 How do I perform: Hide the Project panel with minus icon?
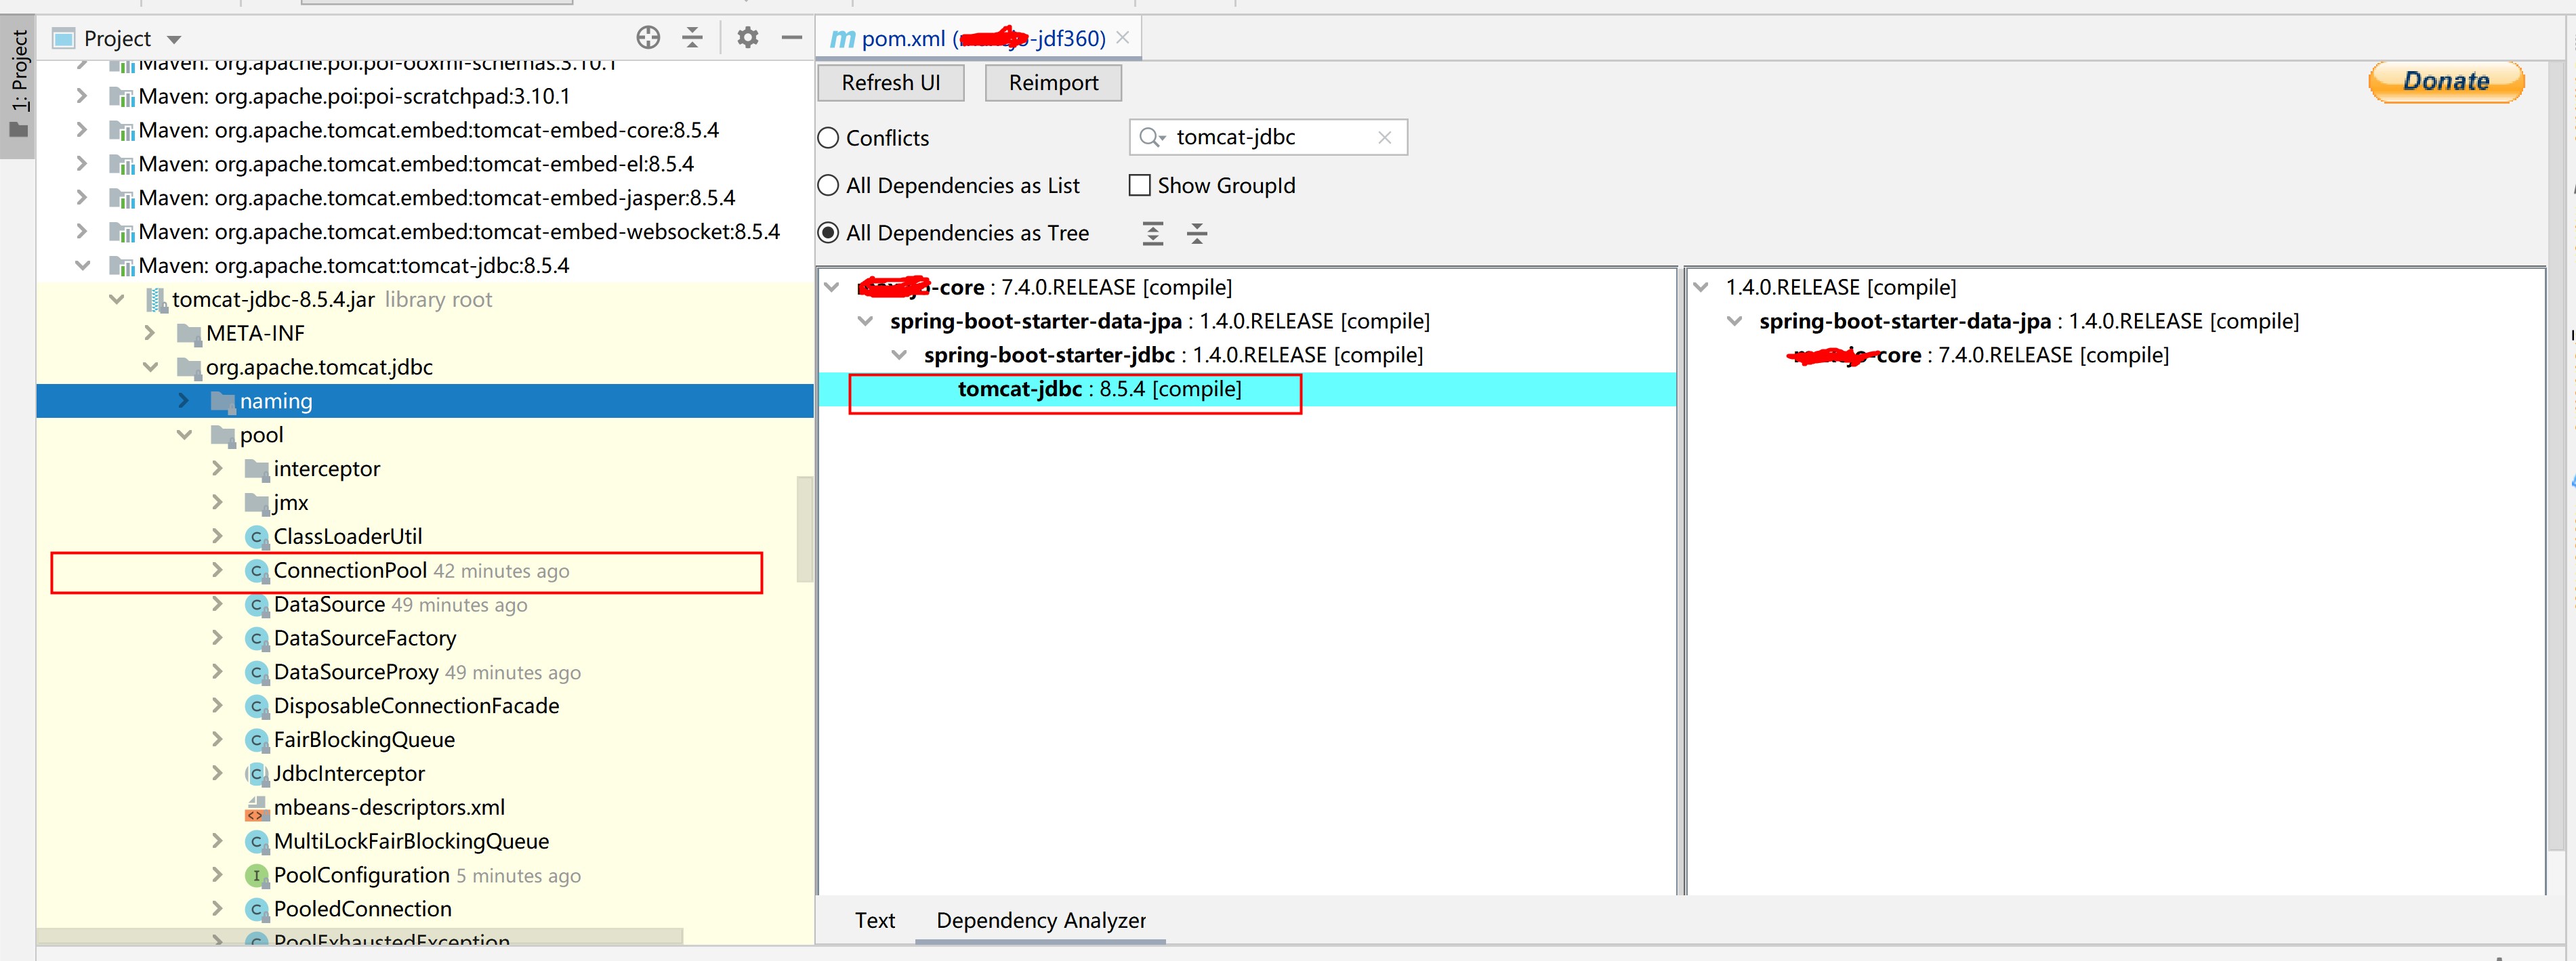[791, 38]
